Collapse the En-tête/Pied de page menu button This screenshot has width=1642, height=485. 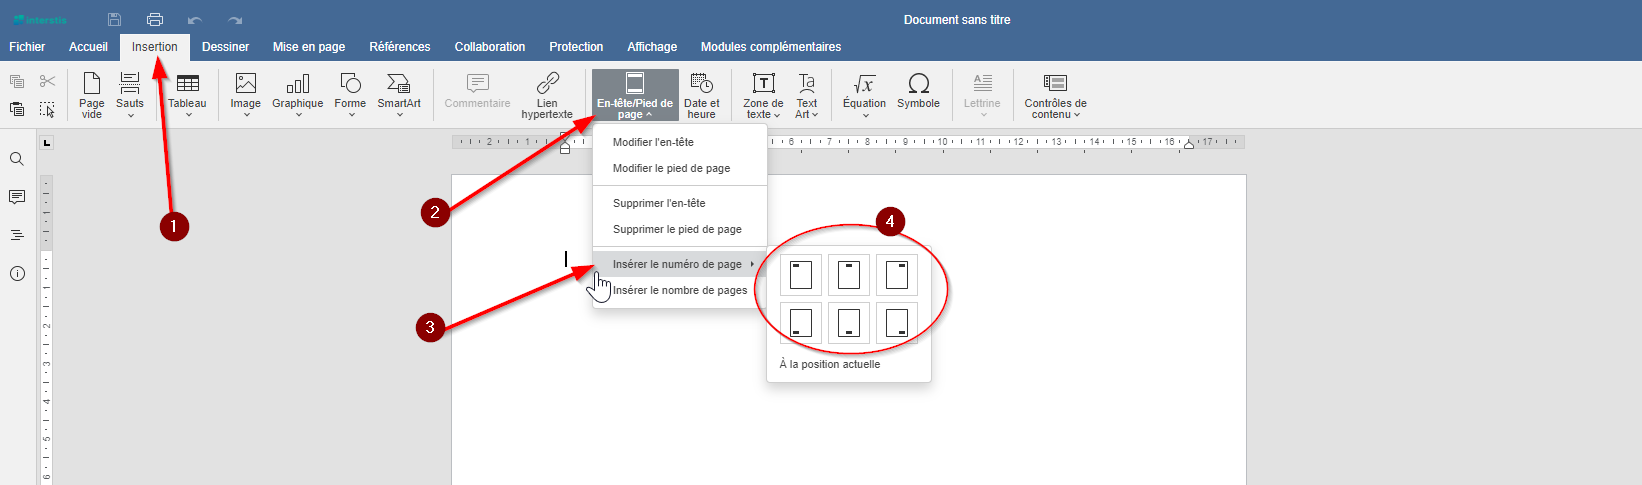635,95
